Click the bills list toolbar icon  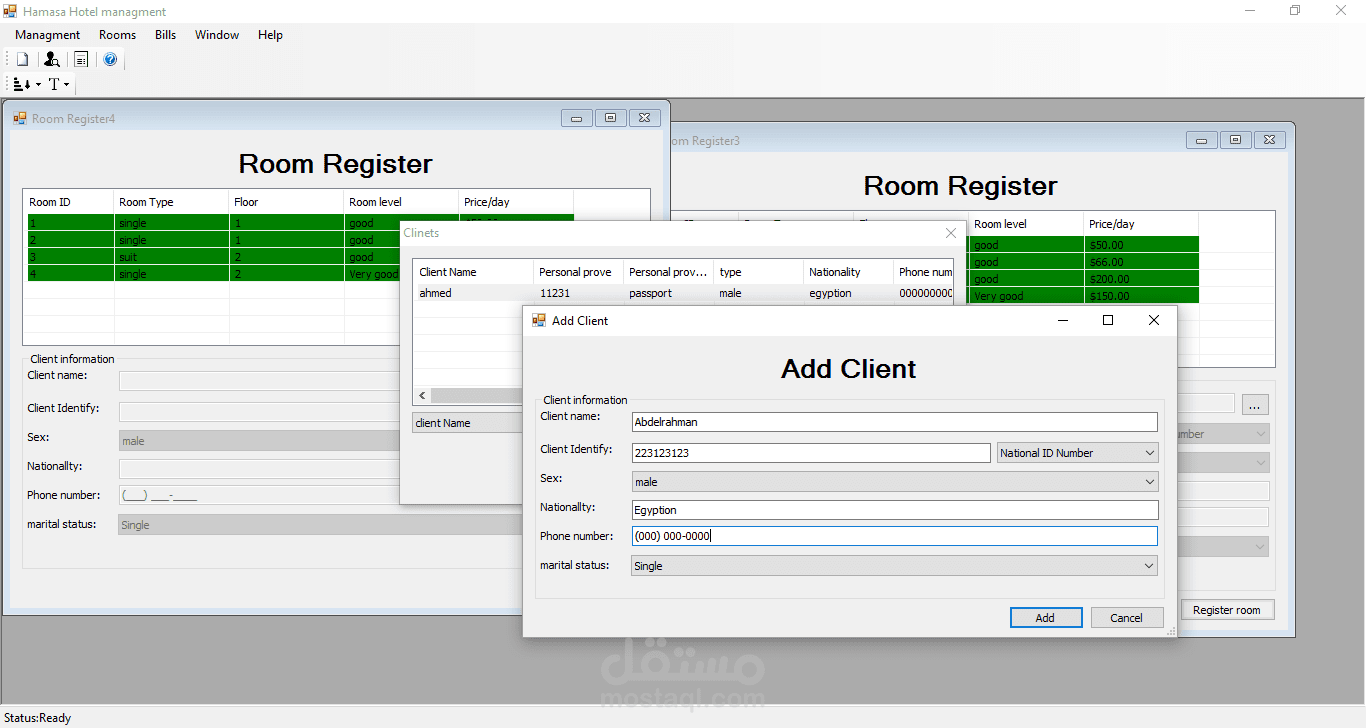81,60
